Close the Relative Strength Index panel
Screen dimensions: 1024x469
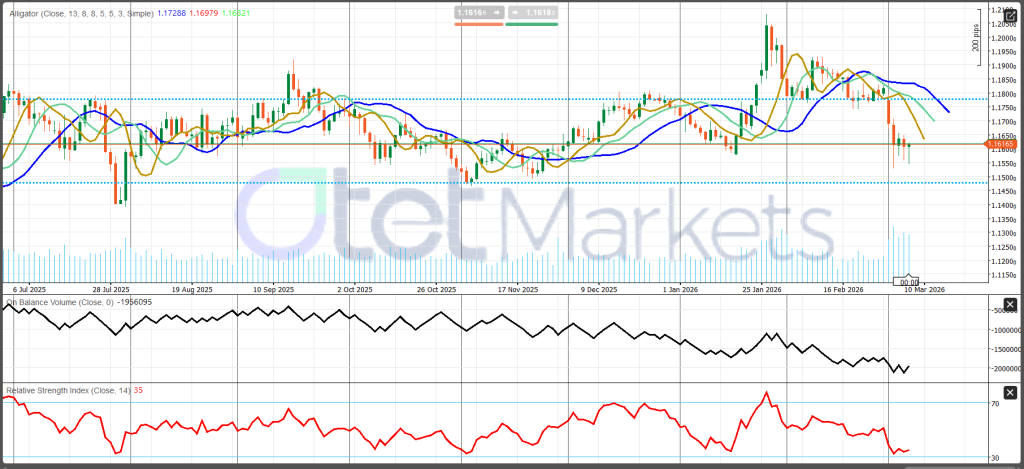click(1011, 392)
